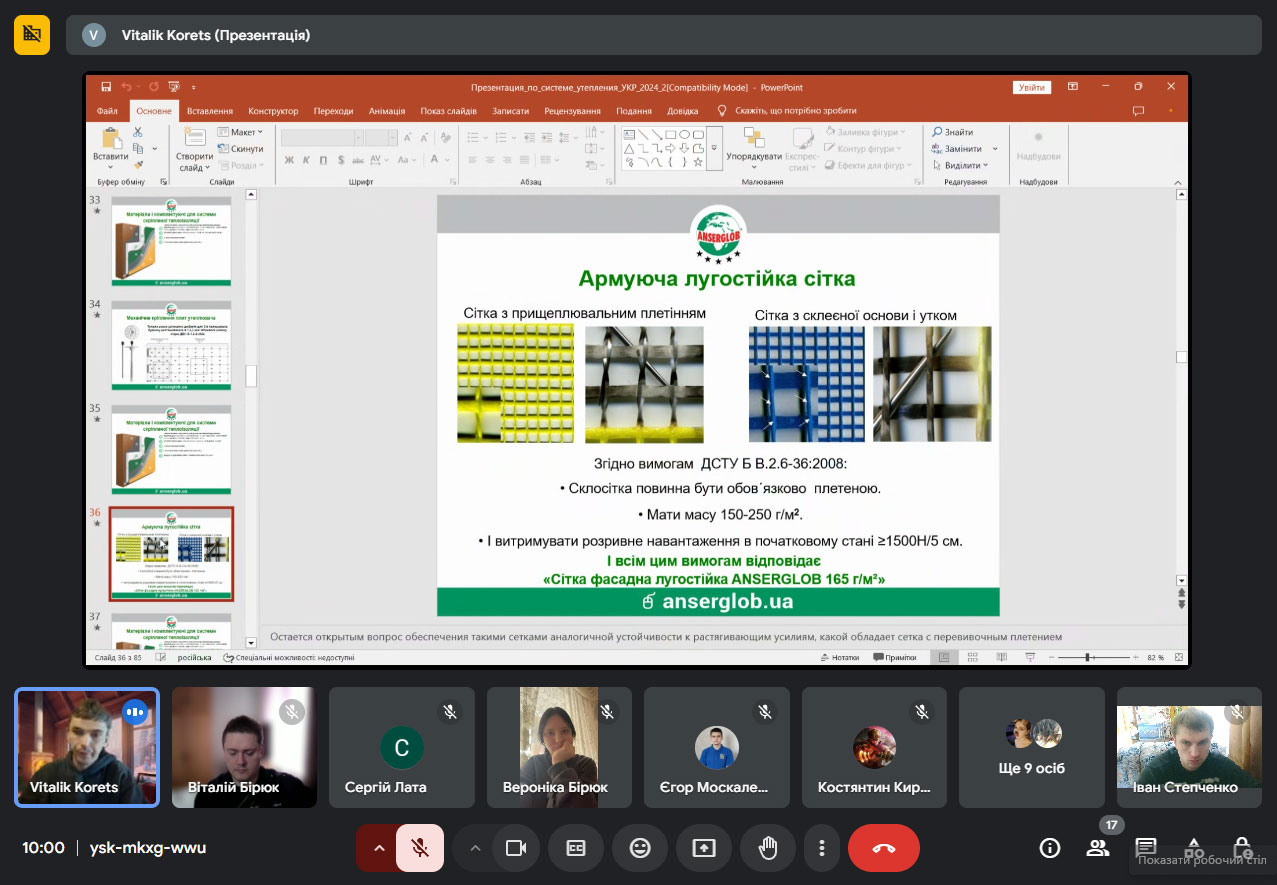Switch to the Анімація ribbon tab
The width and height of the screenshot is (1277, 885).
pyautogui.click(x=387, y=111)
